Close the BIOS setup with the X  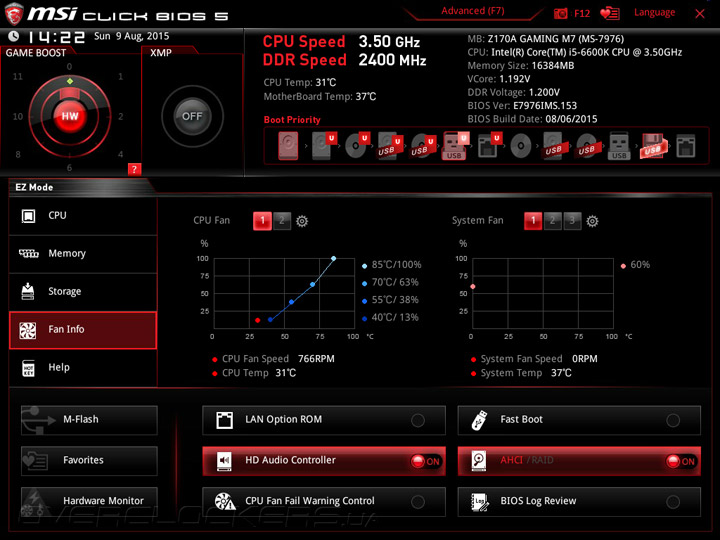[x=700, y=14]
